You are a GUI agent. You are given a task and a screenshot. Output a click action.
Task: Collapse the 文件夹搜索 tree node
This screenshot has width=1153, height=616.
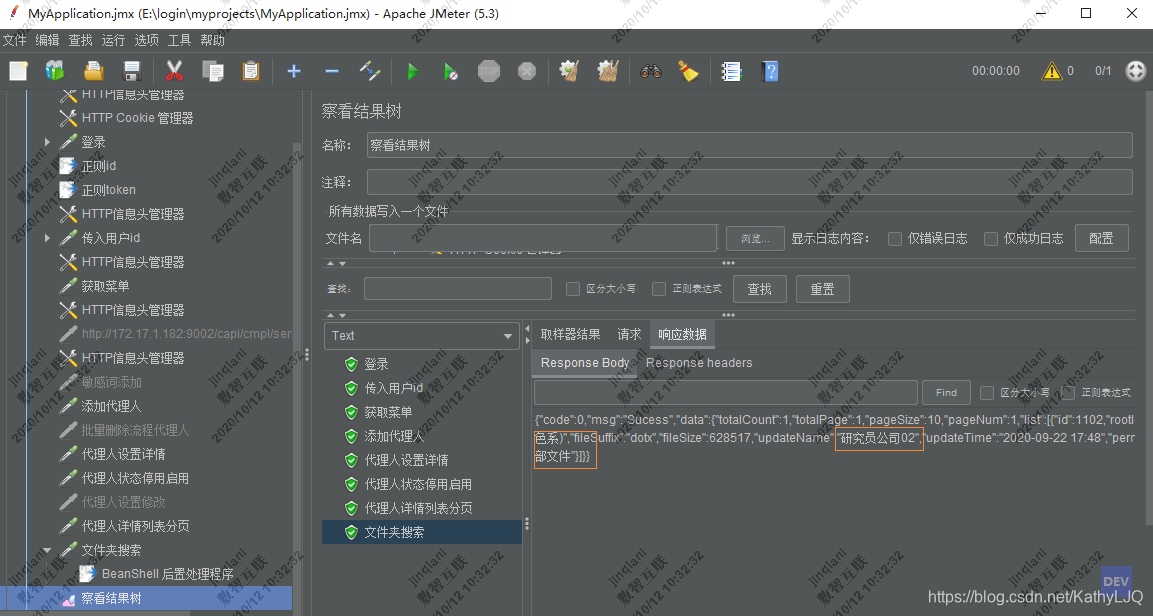click(x=47, y=550)
